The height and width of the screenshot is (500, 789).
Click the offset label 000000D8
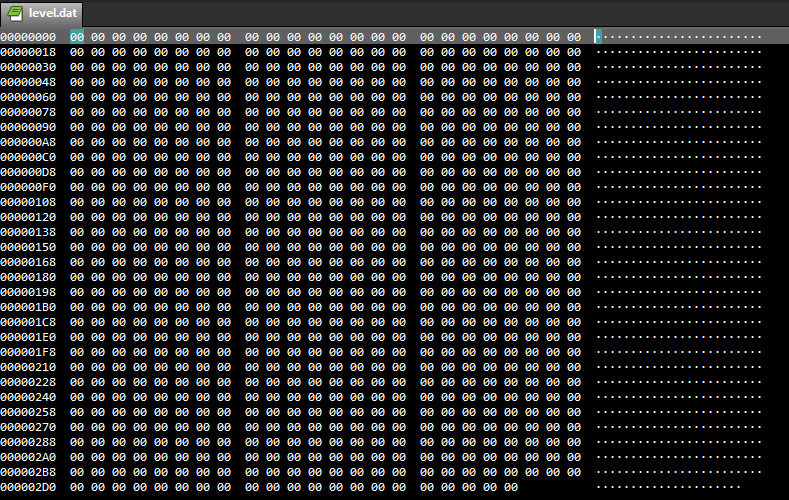pyautogui.click(x=28, y=172)
